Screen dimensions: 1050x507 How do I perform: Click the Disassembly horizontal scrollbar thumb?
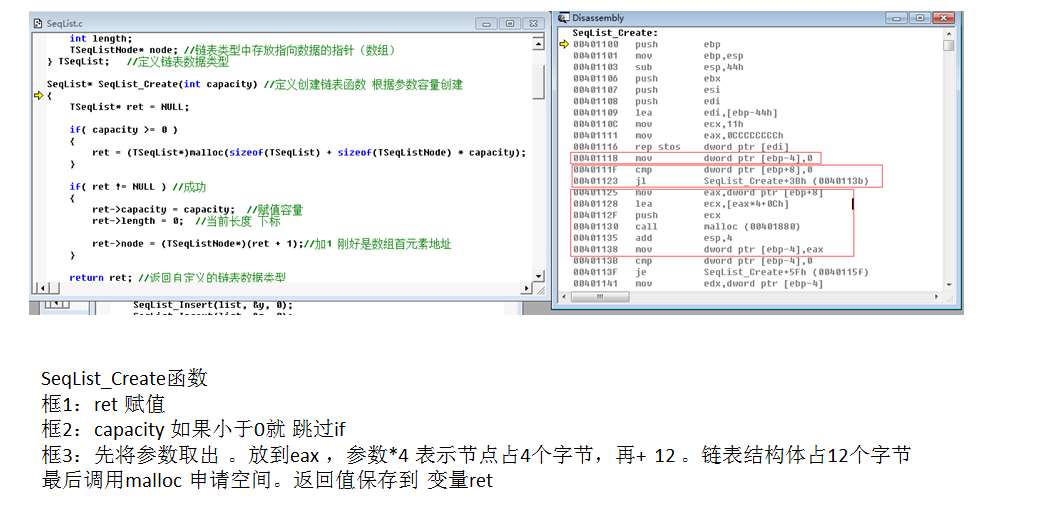[600, 296]
